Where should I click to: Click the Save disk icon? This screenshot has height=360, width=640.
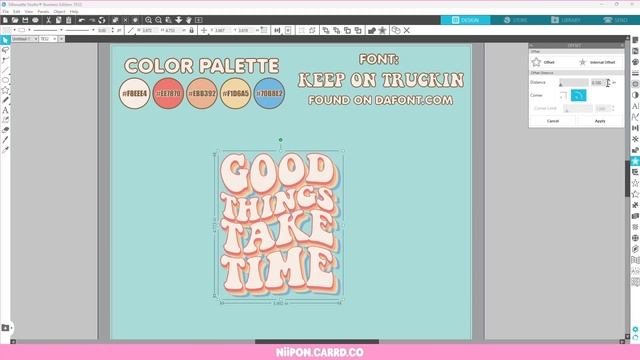point(25,20)
